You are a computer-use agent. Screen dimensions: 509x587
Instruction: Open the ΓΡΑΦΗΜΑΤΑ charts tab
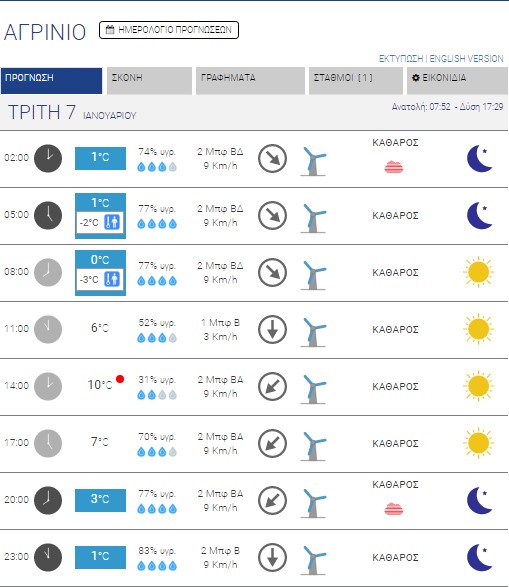point(250,80)
